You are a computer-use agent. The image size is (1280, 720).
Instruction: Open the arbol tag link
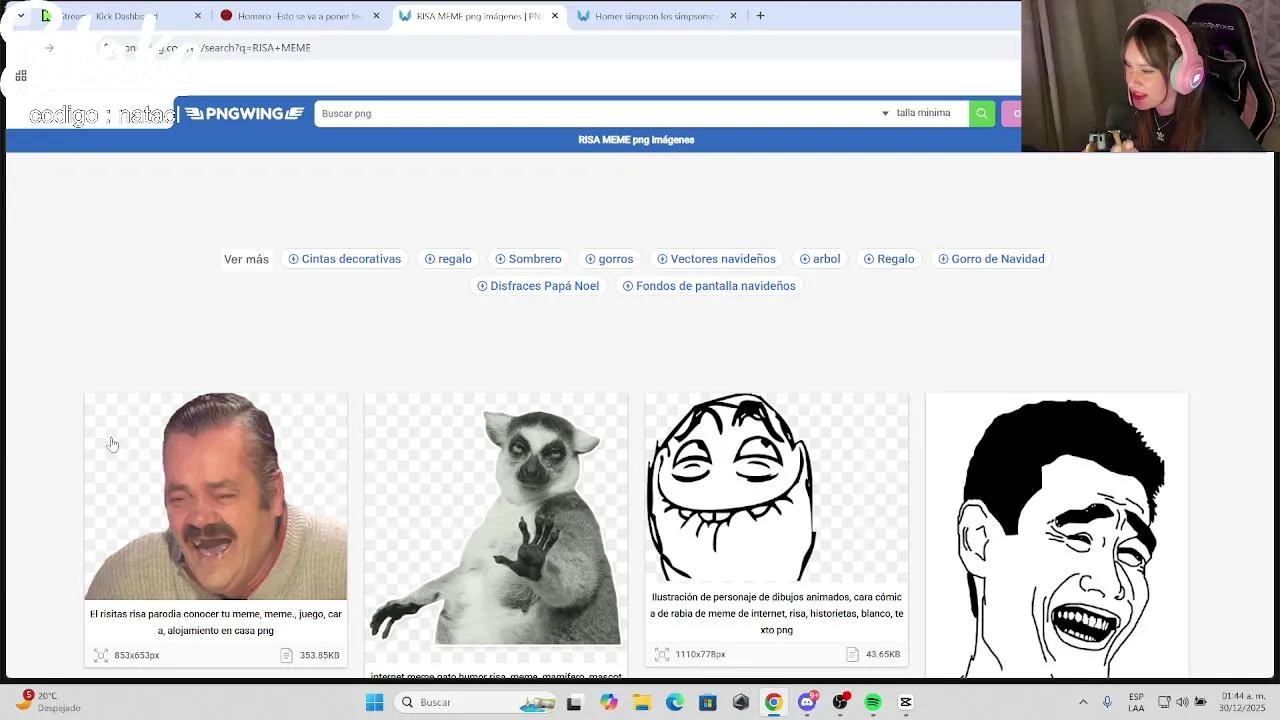(820, 259)
